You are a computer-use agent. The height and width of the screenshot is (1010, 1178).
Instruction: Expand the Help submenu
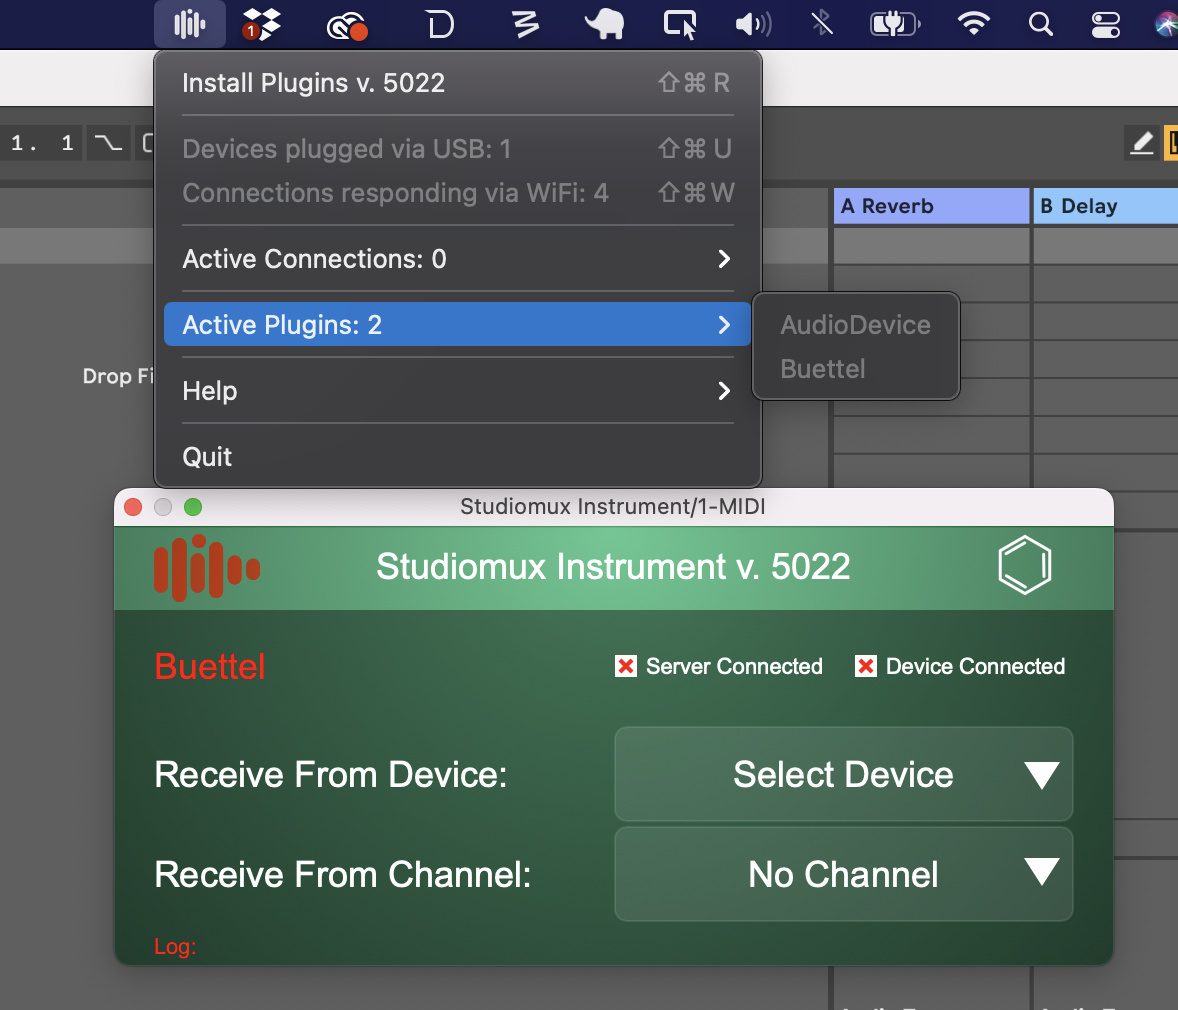(x=457, y=391)
